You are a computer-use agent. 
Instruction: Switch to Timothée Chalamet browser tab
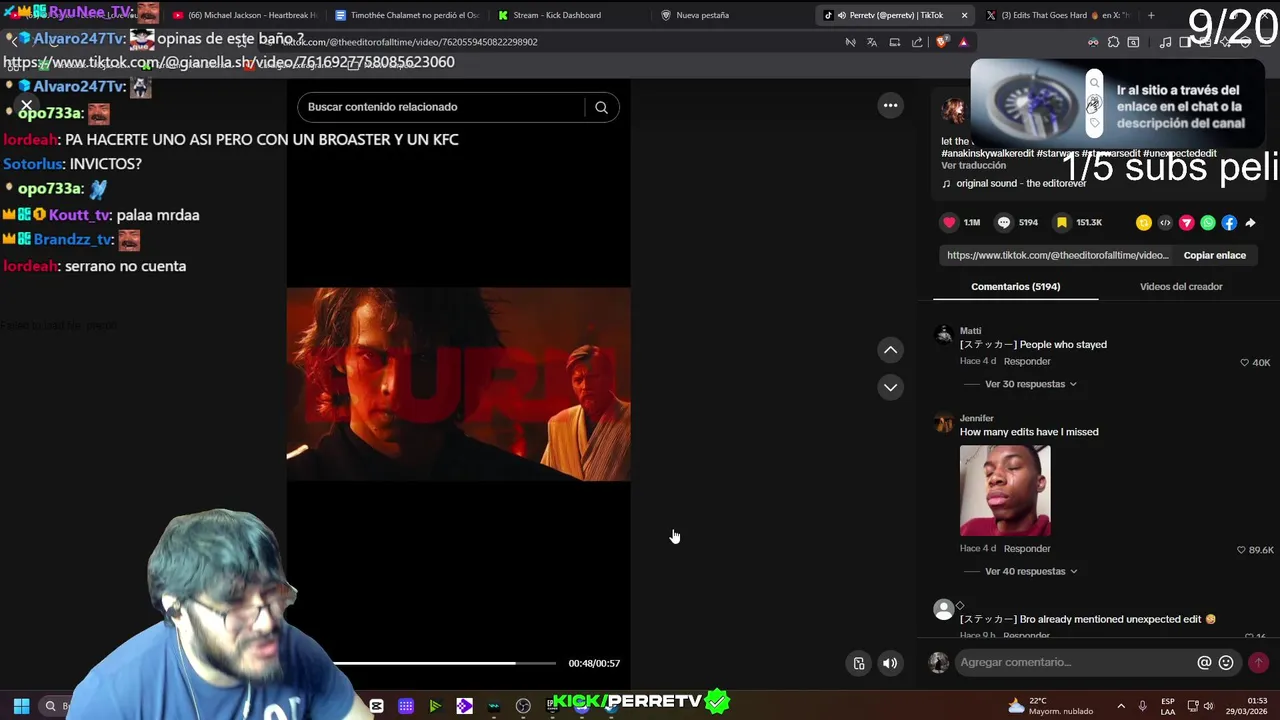point(407,15)
